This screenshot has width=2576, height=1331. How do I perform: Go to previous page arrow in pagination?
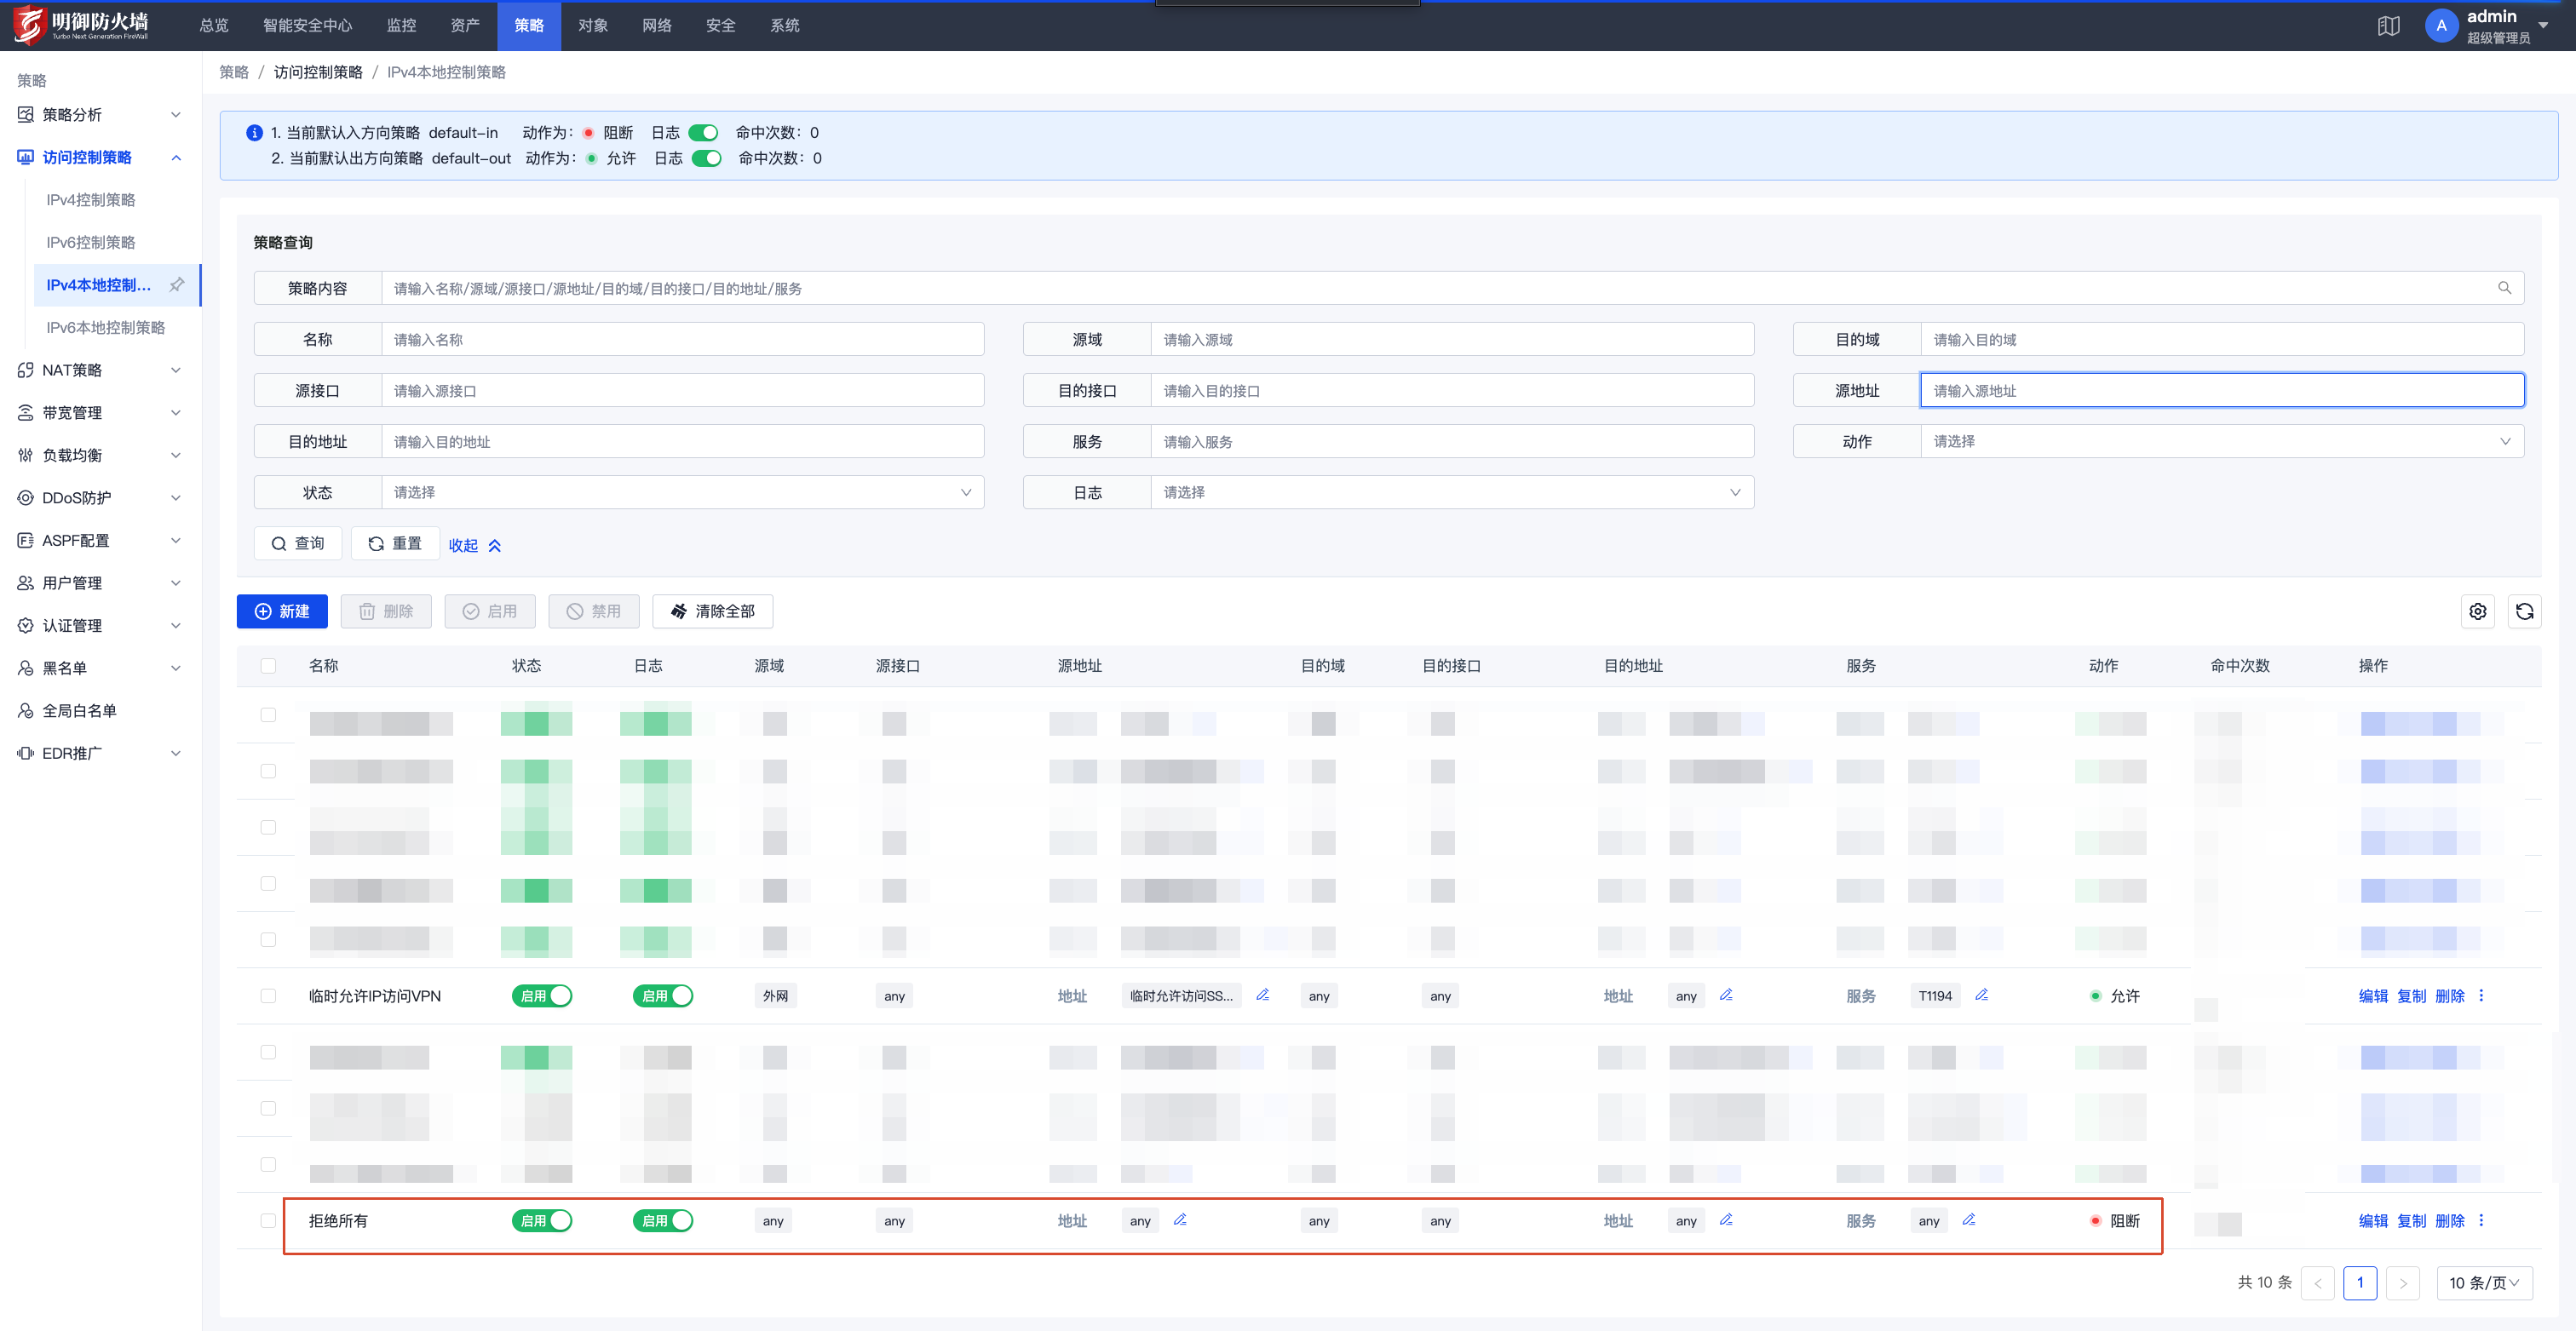2317,1283
